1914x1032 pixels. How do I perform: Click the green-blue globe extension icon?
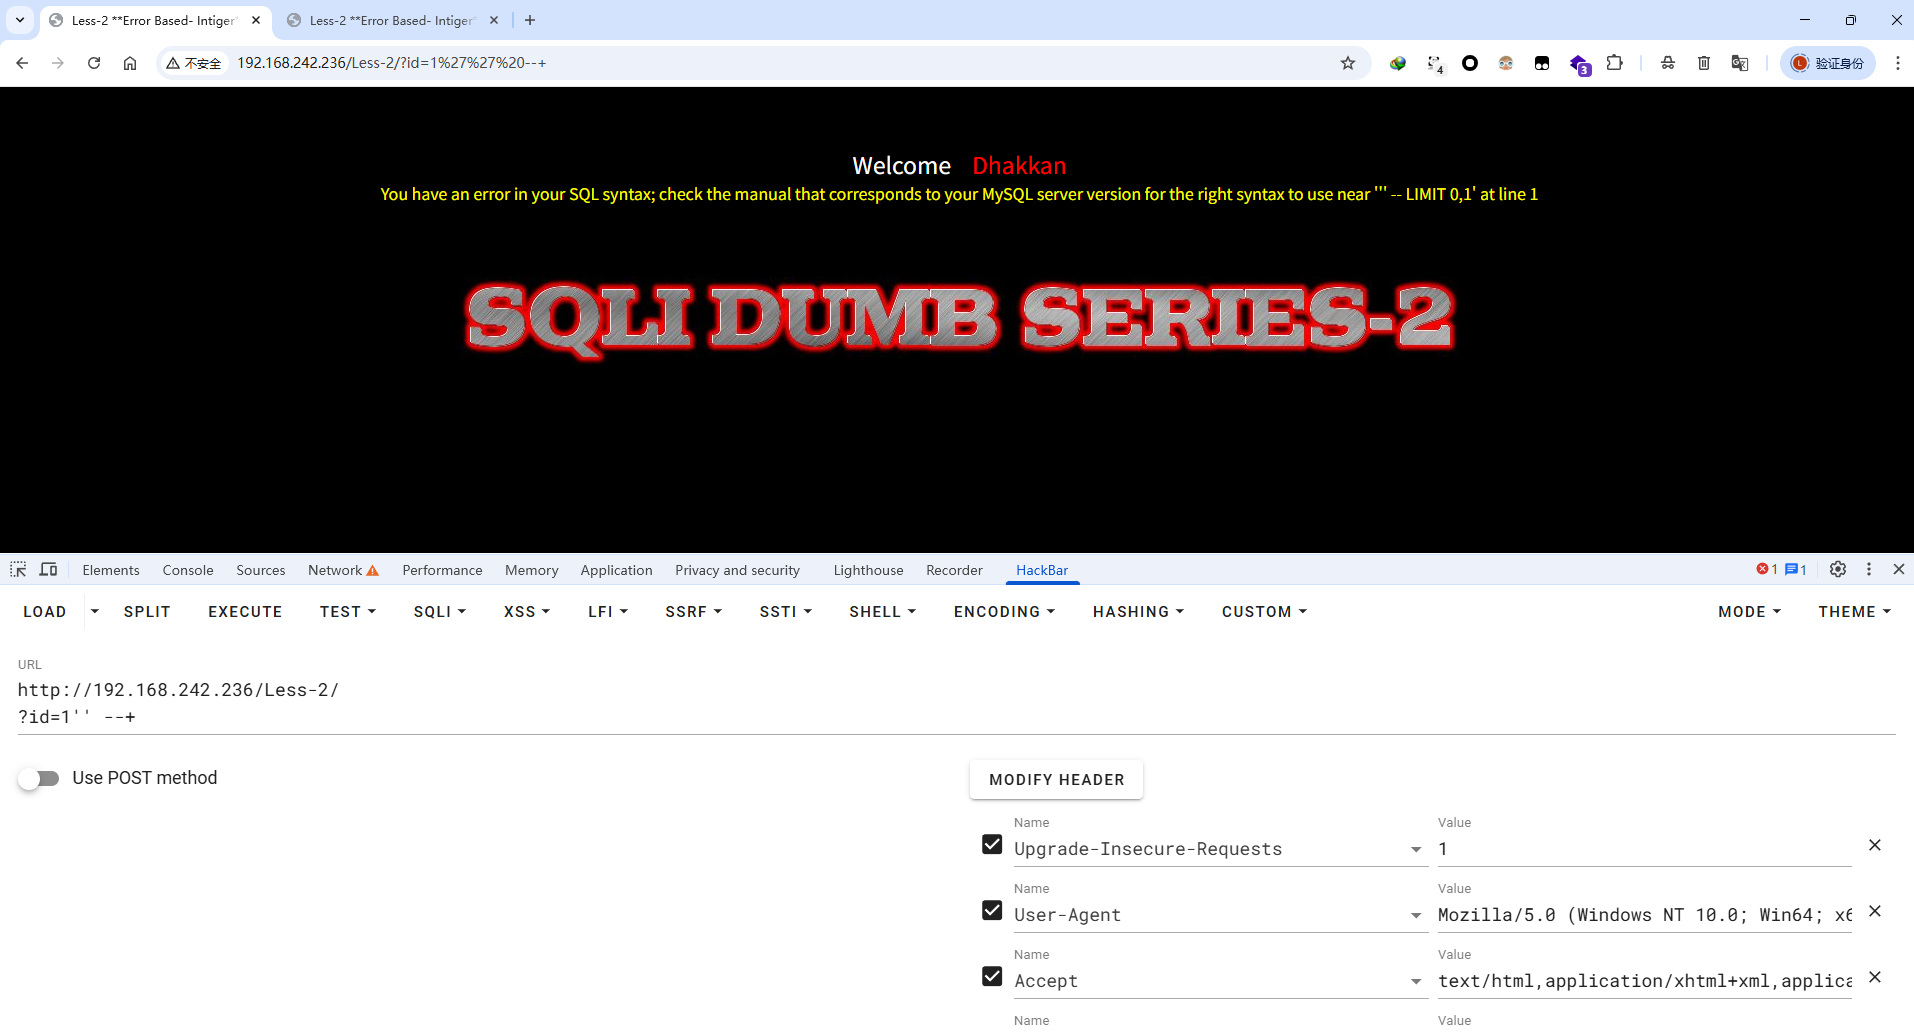pos(1398,63)
